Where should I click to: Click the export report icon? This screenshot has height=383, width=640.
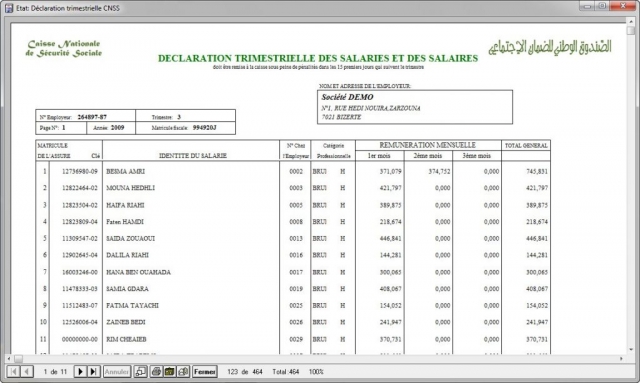pyautogui.click(x=169, y=372)
